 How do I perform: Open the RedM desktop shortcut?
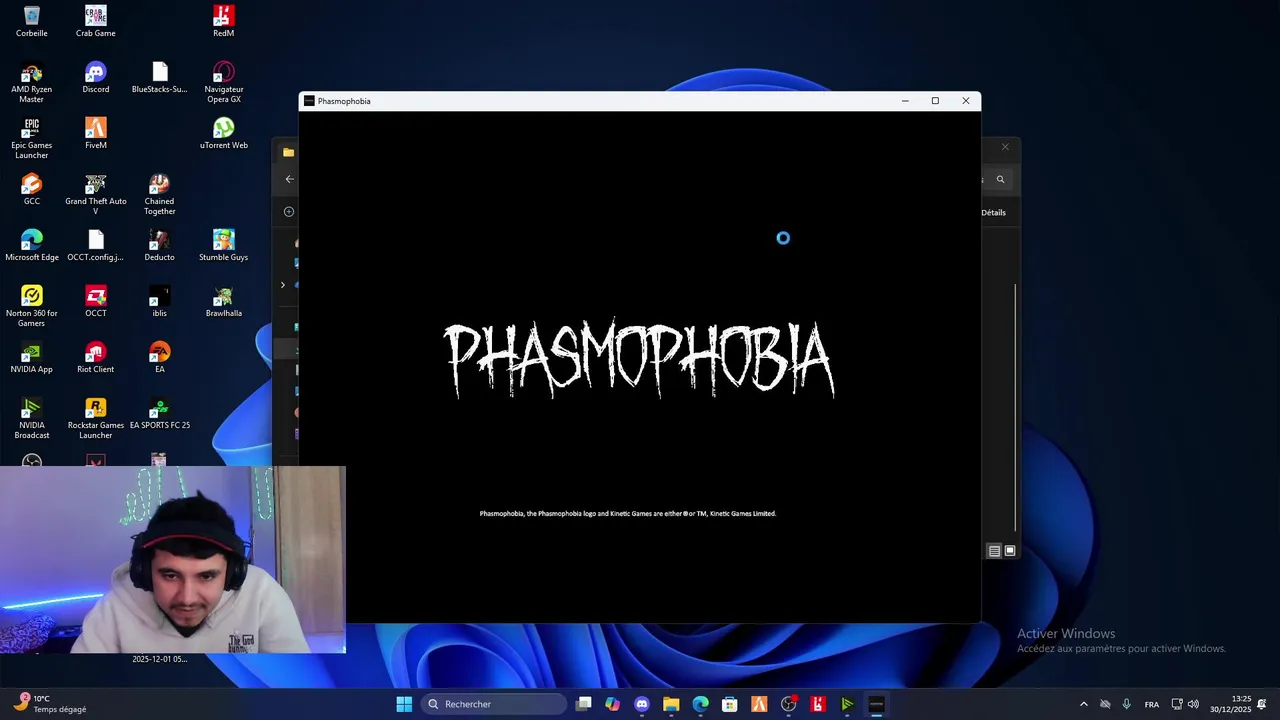223,21
